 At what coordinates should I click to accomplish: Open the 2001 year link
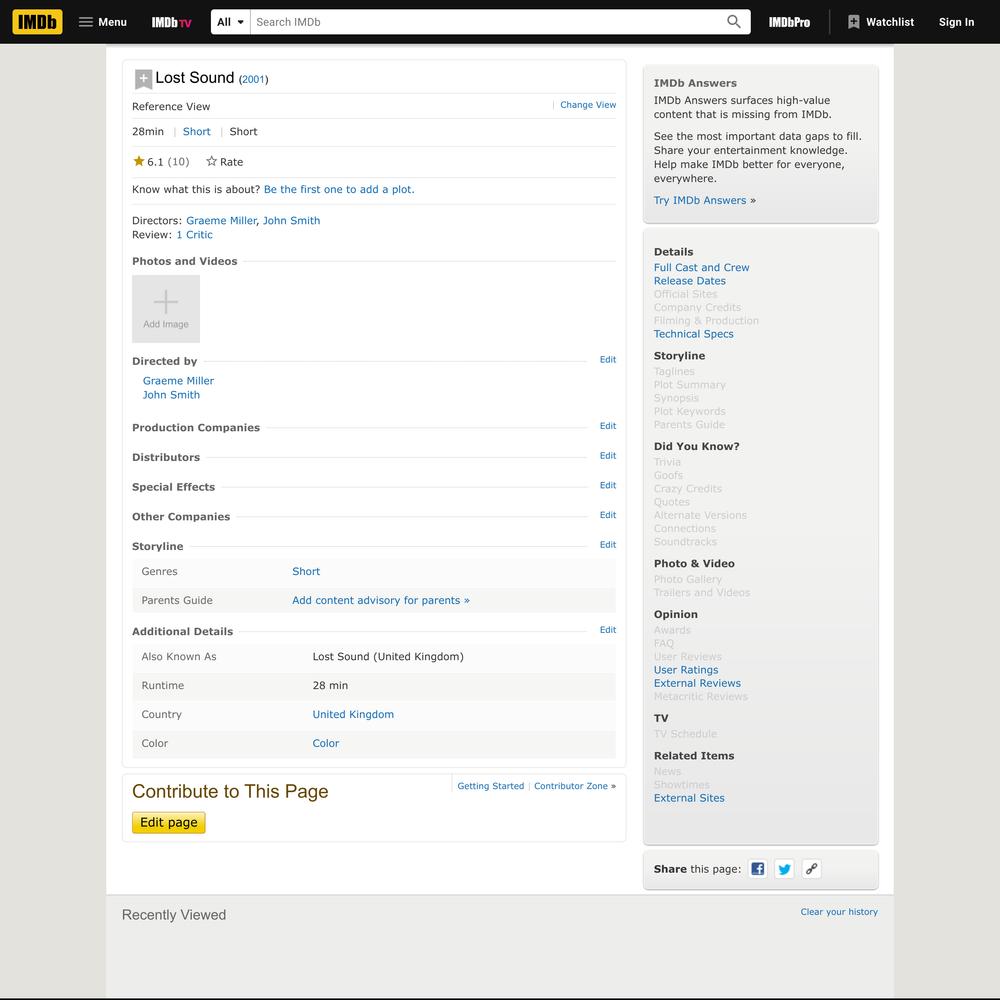point(253,79)
